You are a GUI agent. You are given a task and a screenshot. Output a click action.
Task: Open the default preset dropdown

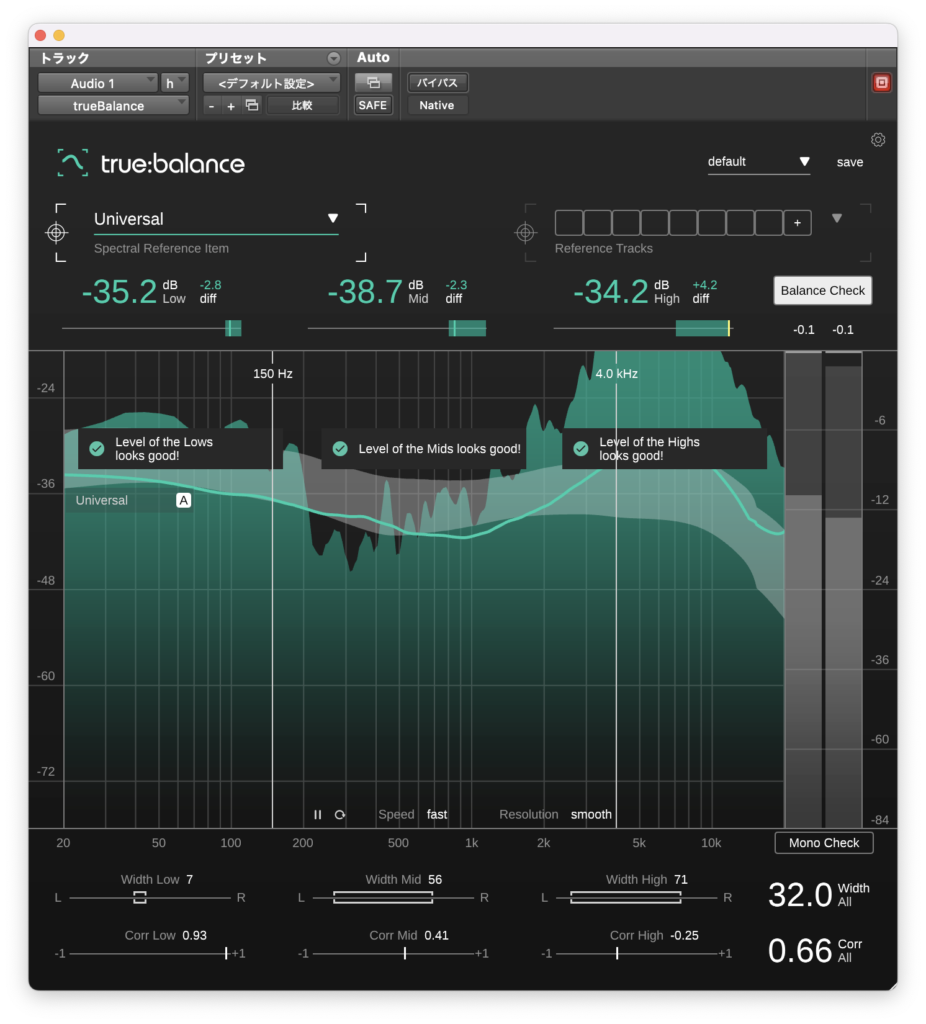759,162
